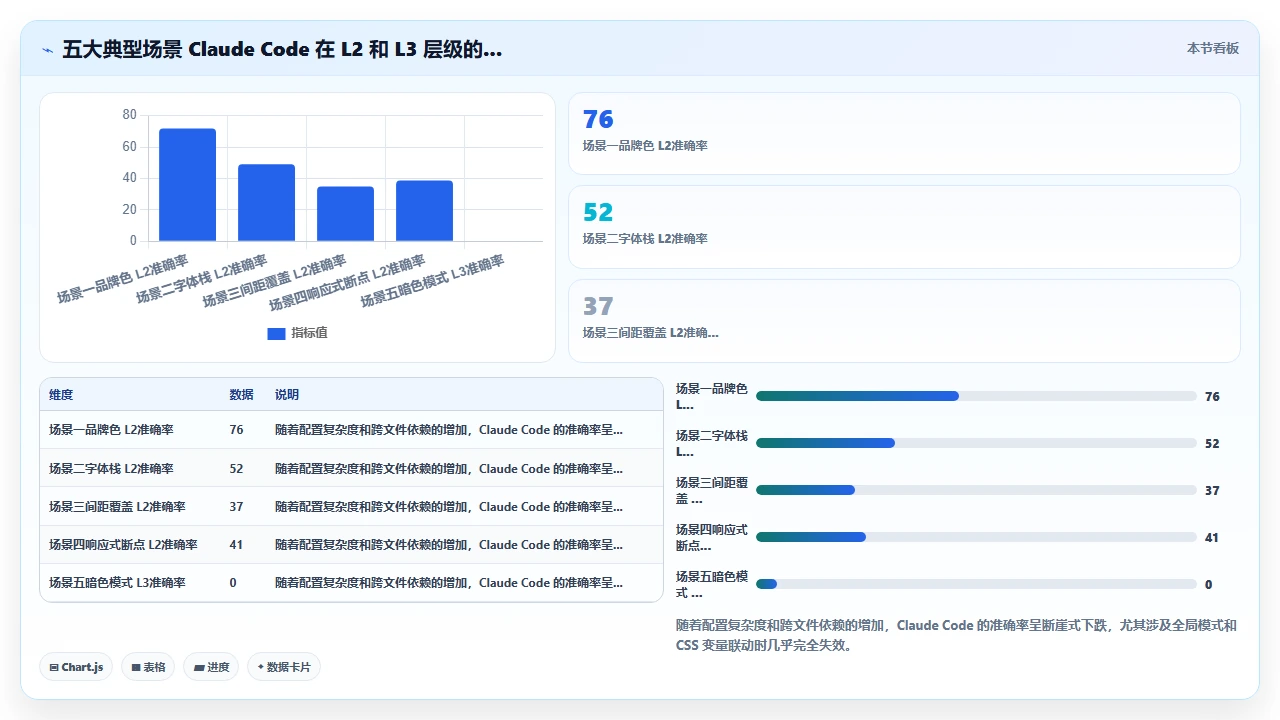Click the 数据 column header
Image resolution: width=1280 pixels, height=720 pixels.
[x=241, y=395]
